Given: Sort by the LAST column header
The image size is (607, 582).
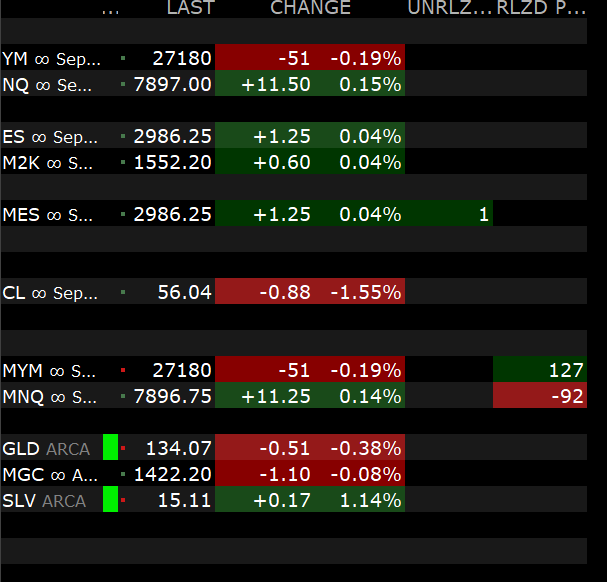Looking at the screenshot, I should point(190,8).
